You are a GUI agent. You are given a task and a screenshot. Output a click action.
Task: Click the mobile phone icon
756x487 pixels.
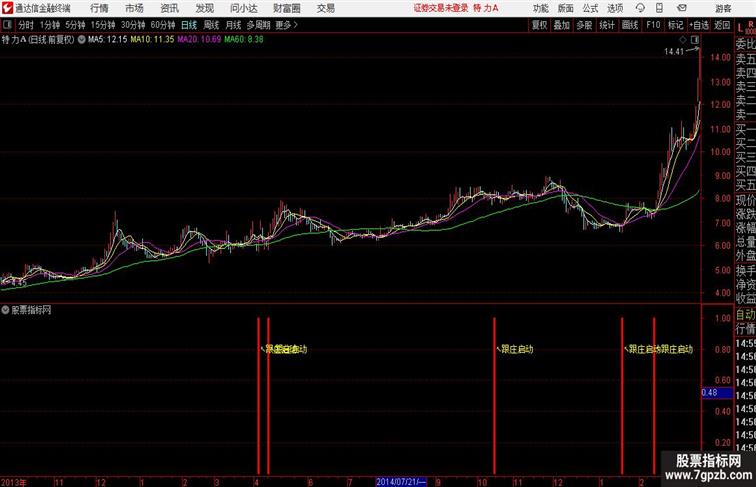pos(659,8)
